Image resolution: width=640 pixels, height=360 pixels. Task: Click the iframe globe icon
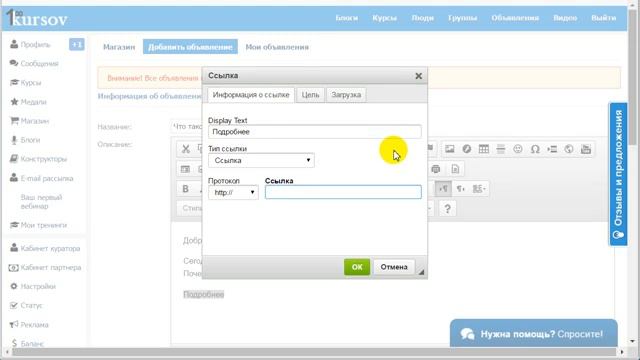tap(569, 149)
